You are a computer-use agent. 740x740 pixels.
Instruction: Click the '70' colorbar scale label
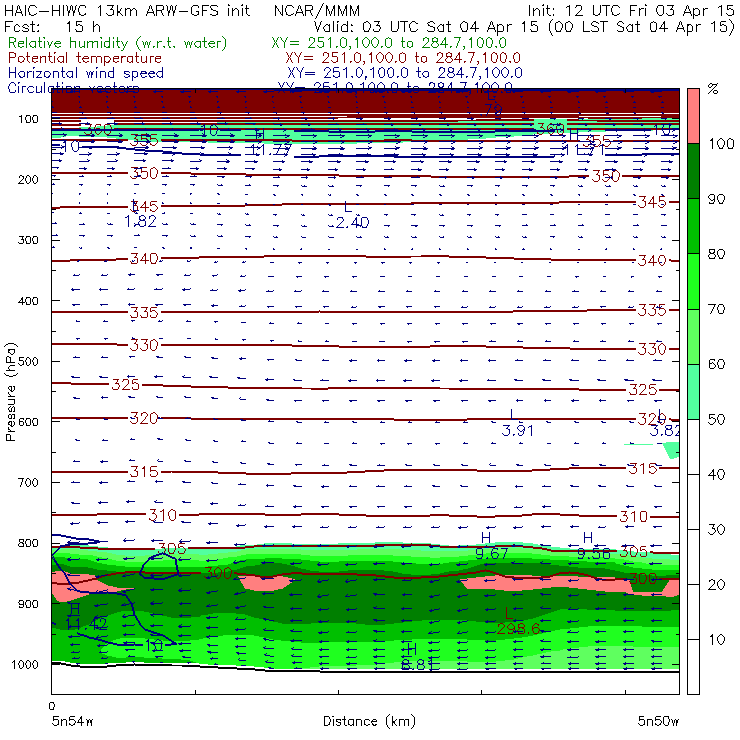(716, 310)
